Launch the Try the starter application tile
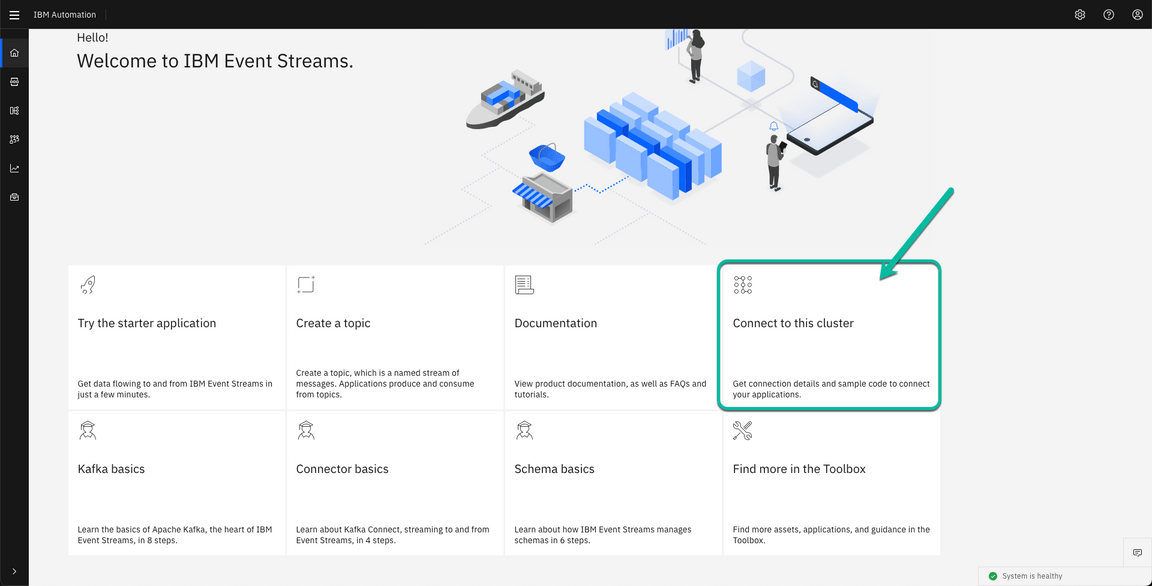Screen dimensions: 1152x586 tap(176, 335)
